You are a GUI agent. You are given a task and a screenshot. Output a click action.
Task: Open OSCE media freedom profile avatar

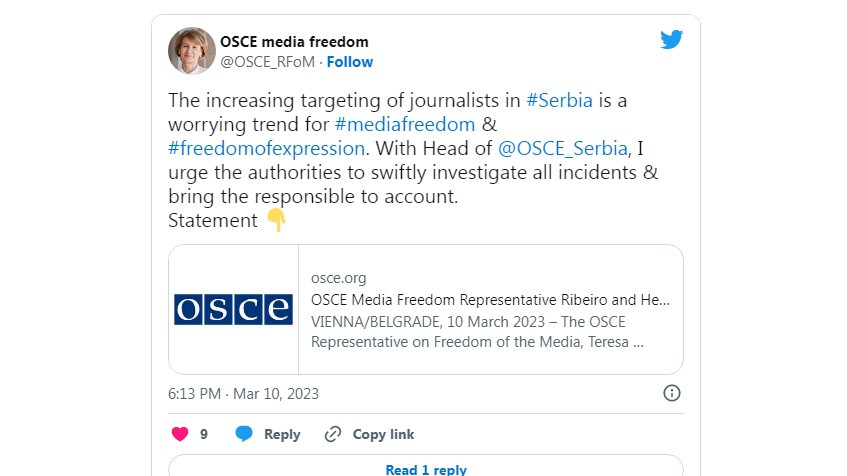coord(192,51)
